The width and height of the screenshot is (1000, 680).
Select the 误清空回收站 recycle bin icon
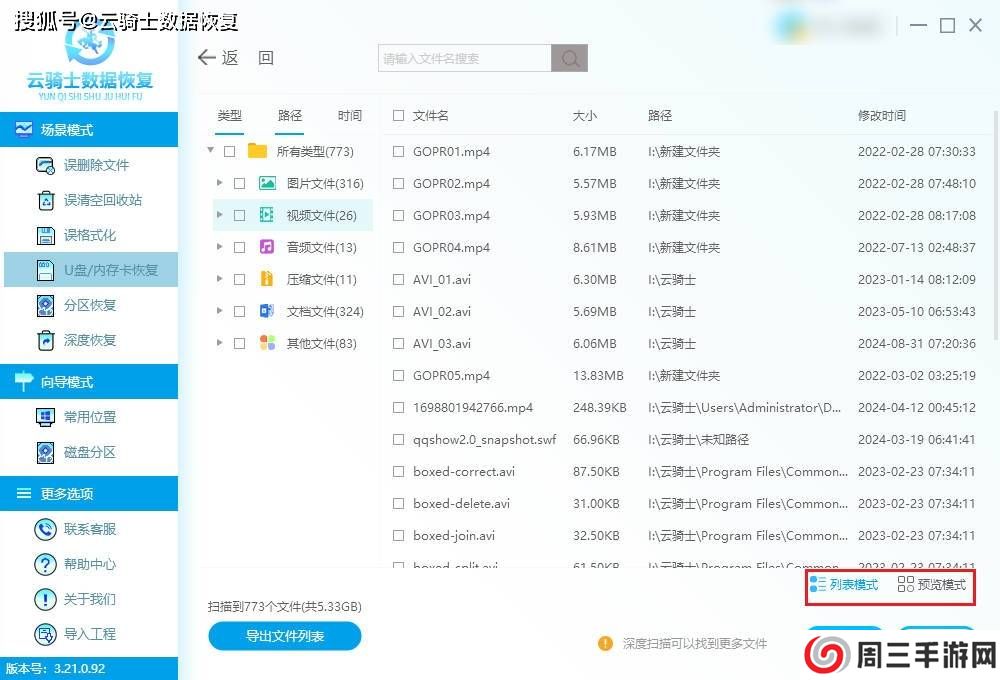pyautogui.click(x=45, y=200)
